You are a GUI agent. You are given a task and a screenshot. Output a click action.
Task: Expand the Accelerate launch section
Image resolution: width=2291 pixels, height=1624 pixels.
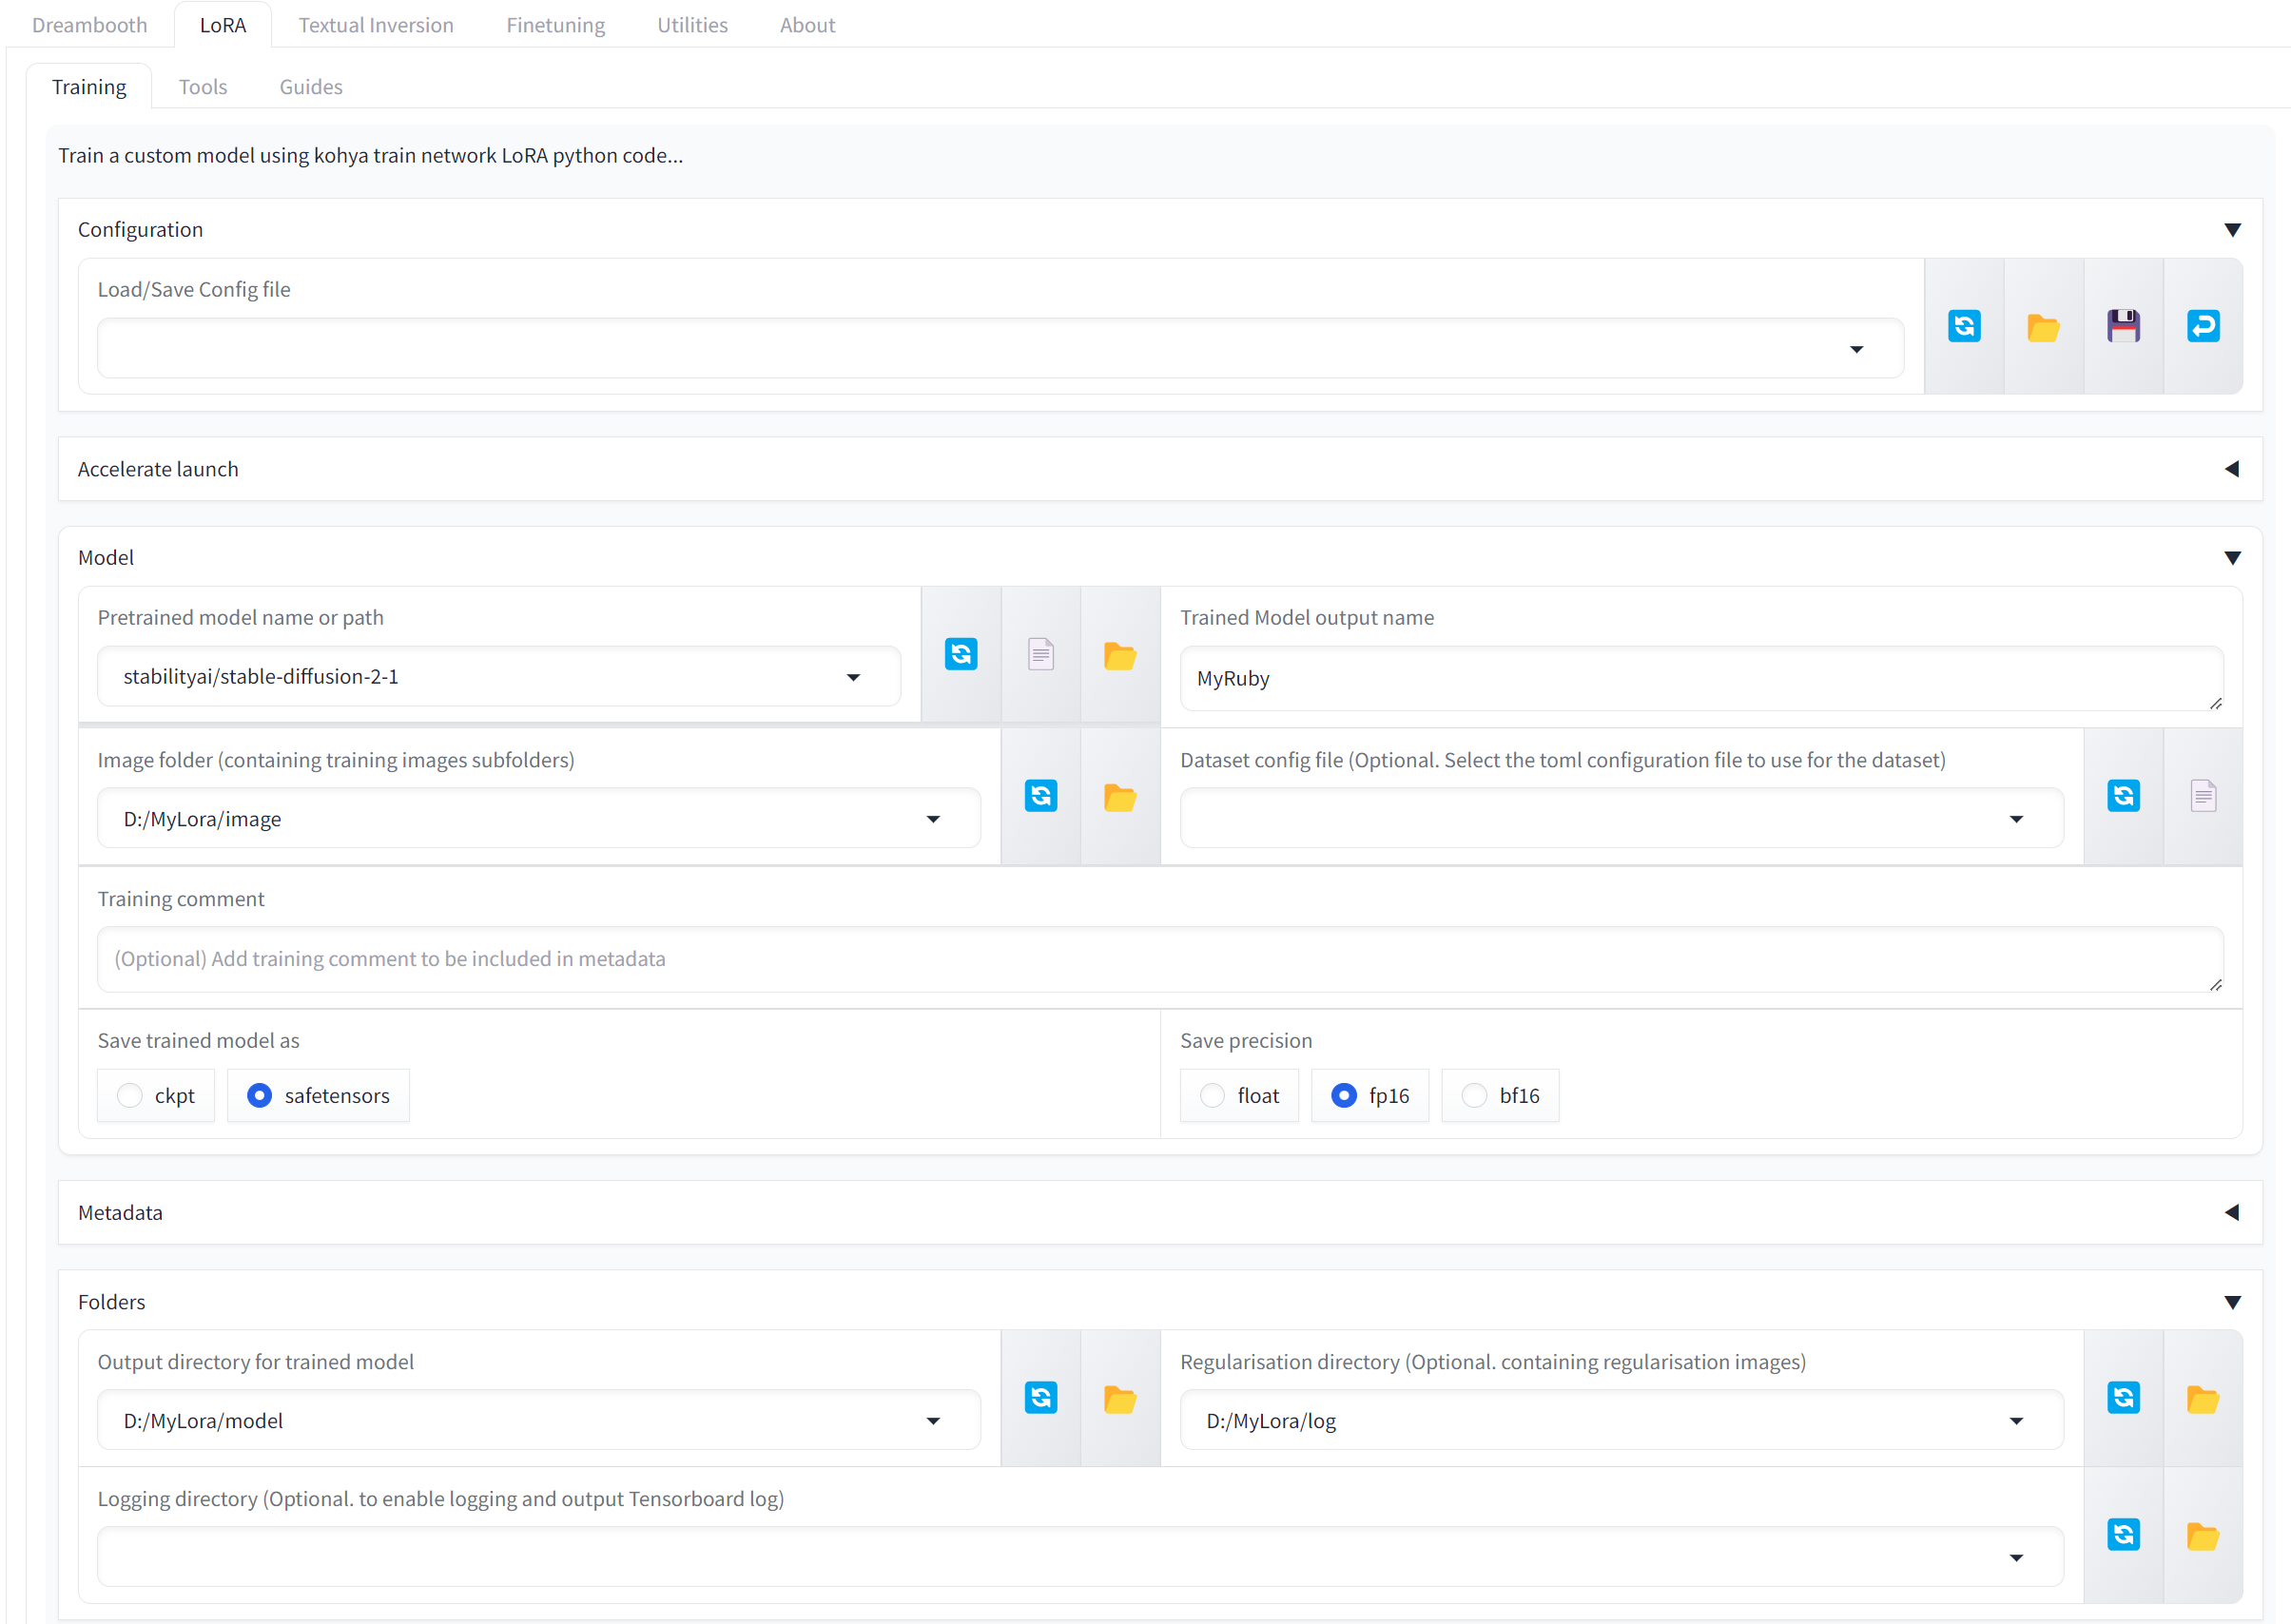2231,469
